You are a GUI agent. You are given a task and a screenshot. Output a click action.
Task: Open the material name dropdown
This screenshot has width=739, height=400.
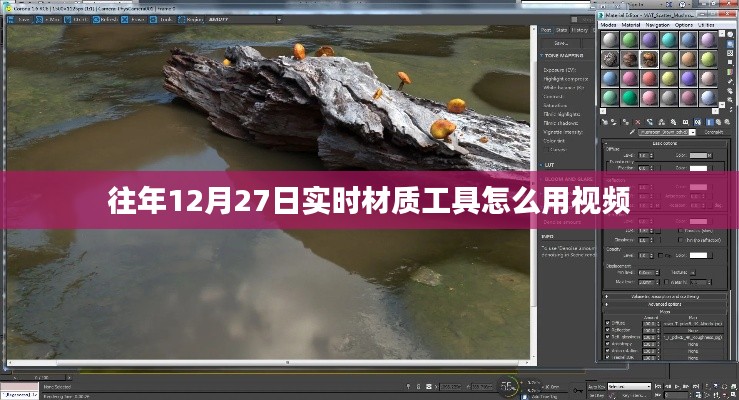tap(667, 131)
